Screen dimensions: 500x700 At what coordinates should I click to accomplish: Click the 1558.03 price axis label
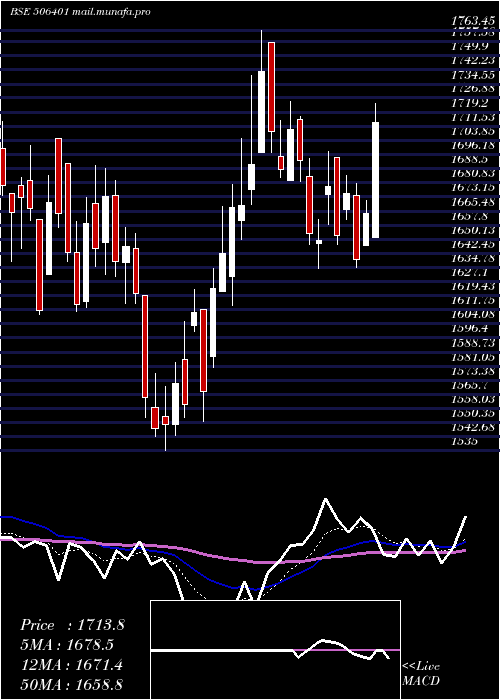(x=473, y=399)
